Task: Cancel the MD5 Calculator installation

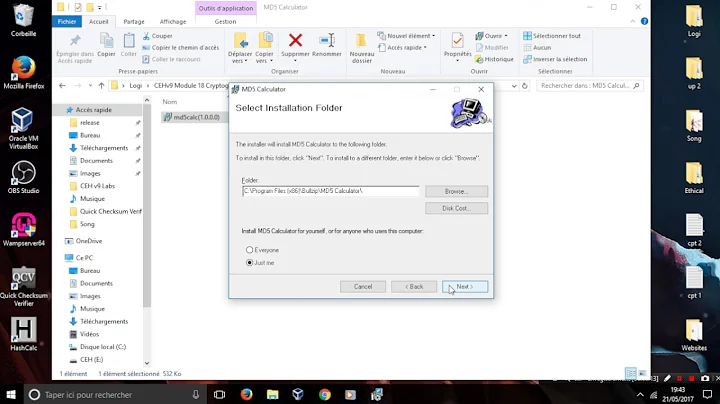Action: [363, 286]
